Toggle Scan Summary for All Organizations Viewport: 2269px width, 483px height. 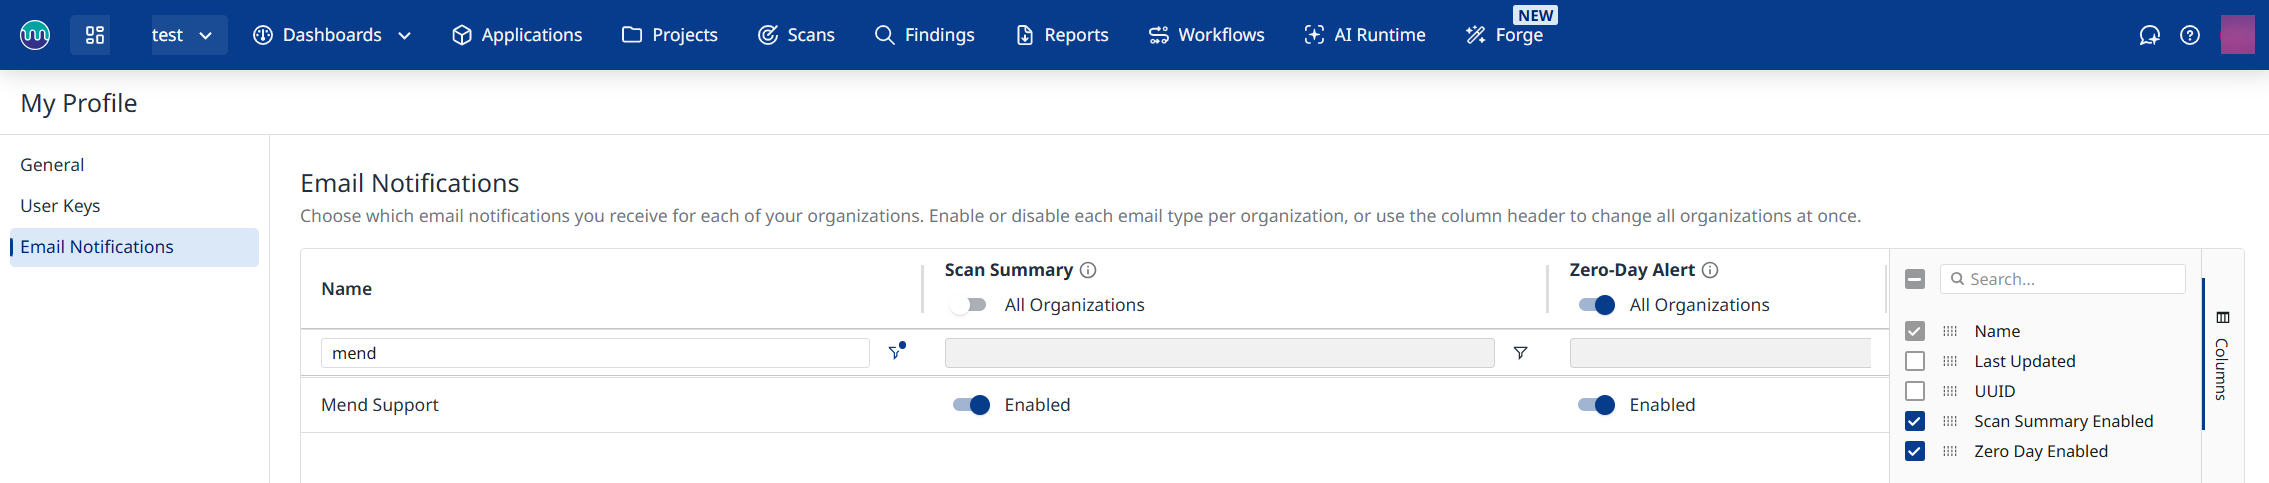point(969,305)
